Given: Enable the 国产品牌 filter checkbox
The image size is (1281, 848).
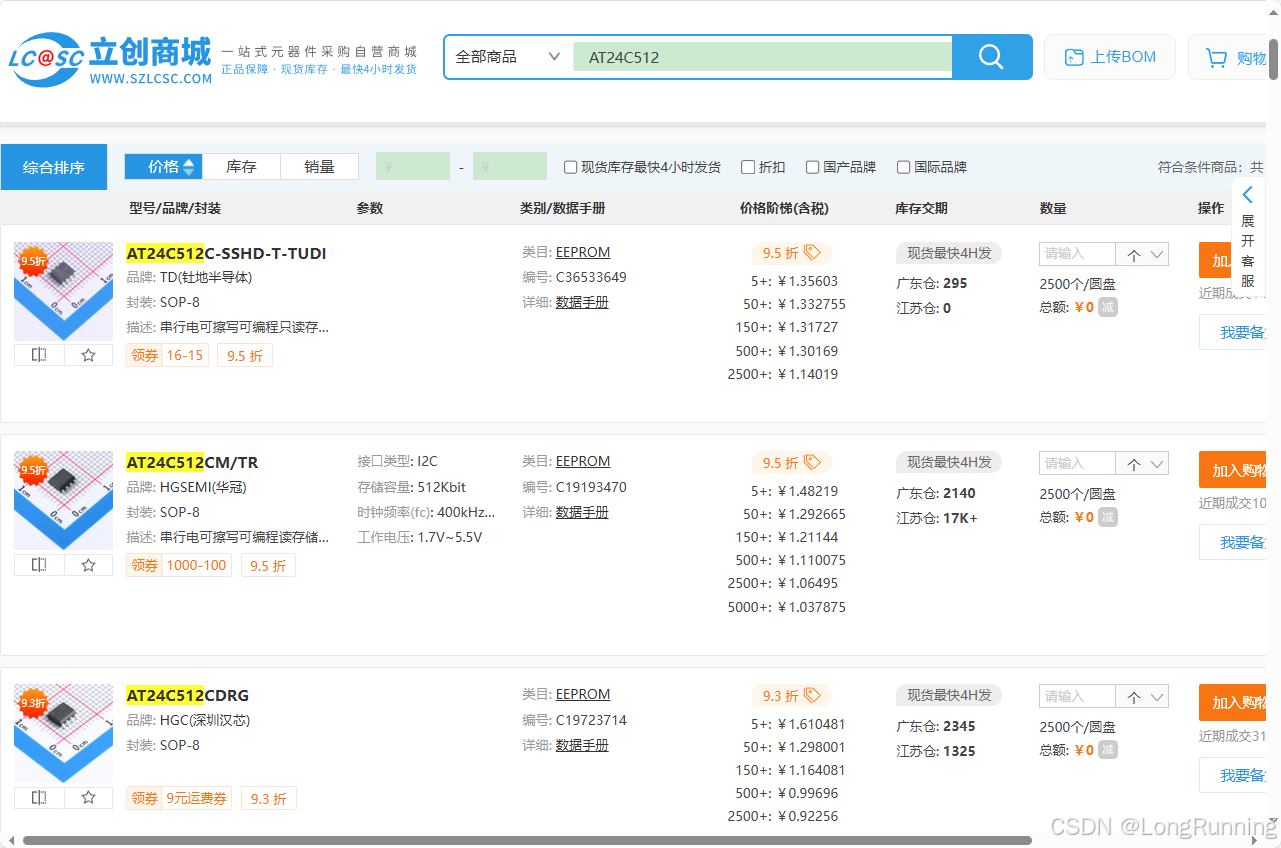Looking at the screenshot, I should coord(813,167).
